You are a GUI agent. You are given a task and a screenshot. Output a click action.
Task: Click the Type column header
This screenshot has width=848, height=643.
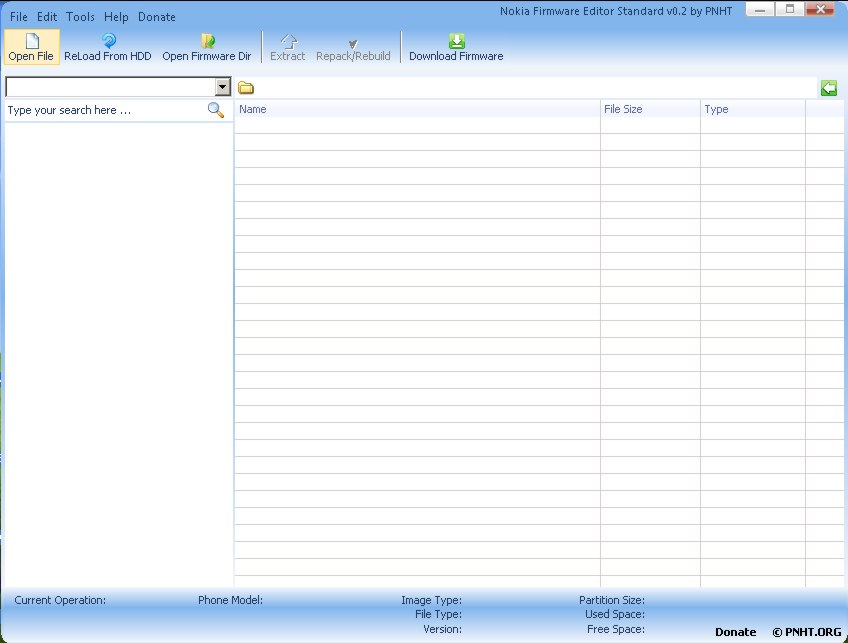(x=753, y=109)
